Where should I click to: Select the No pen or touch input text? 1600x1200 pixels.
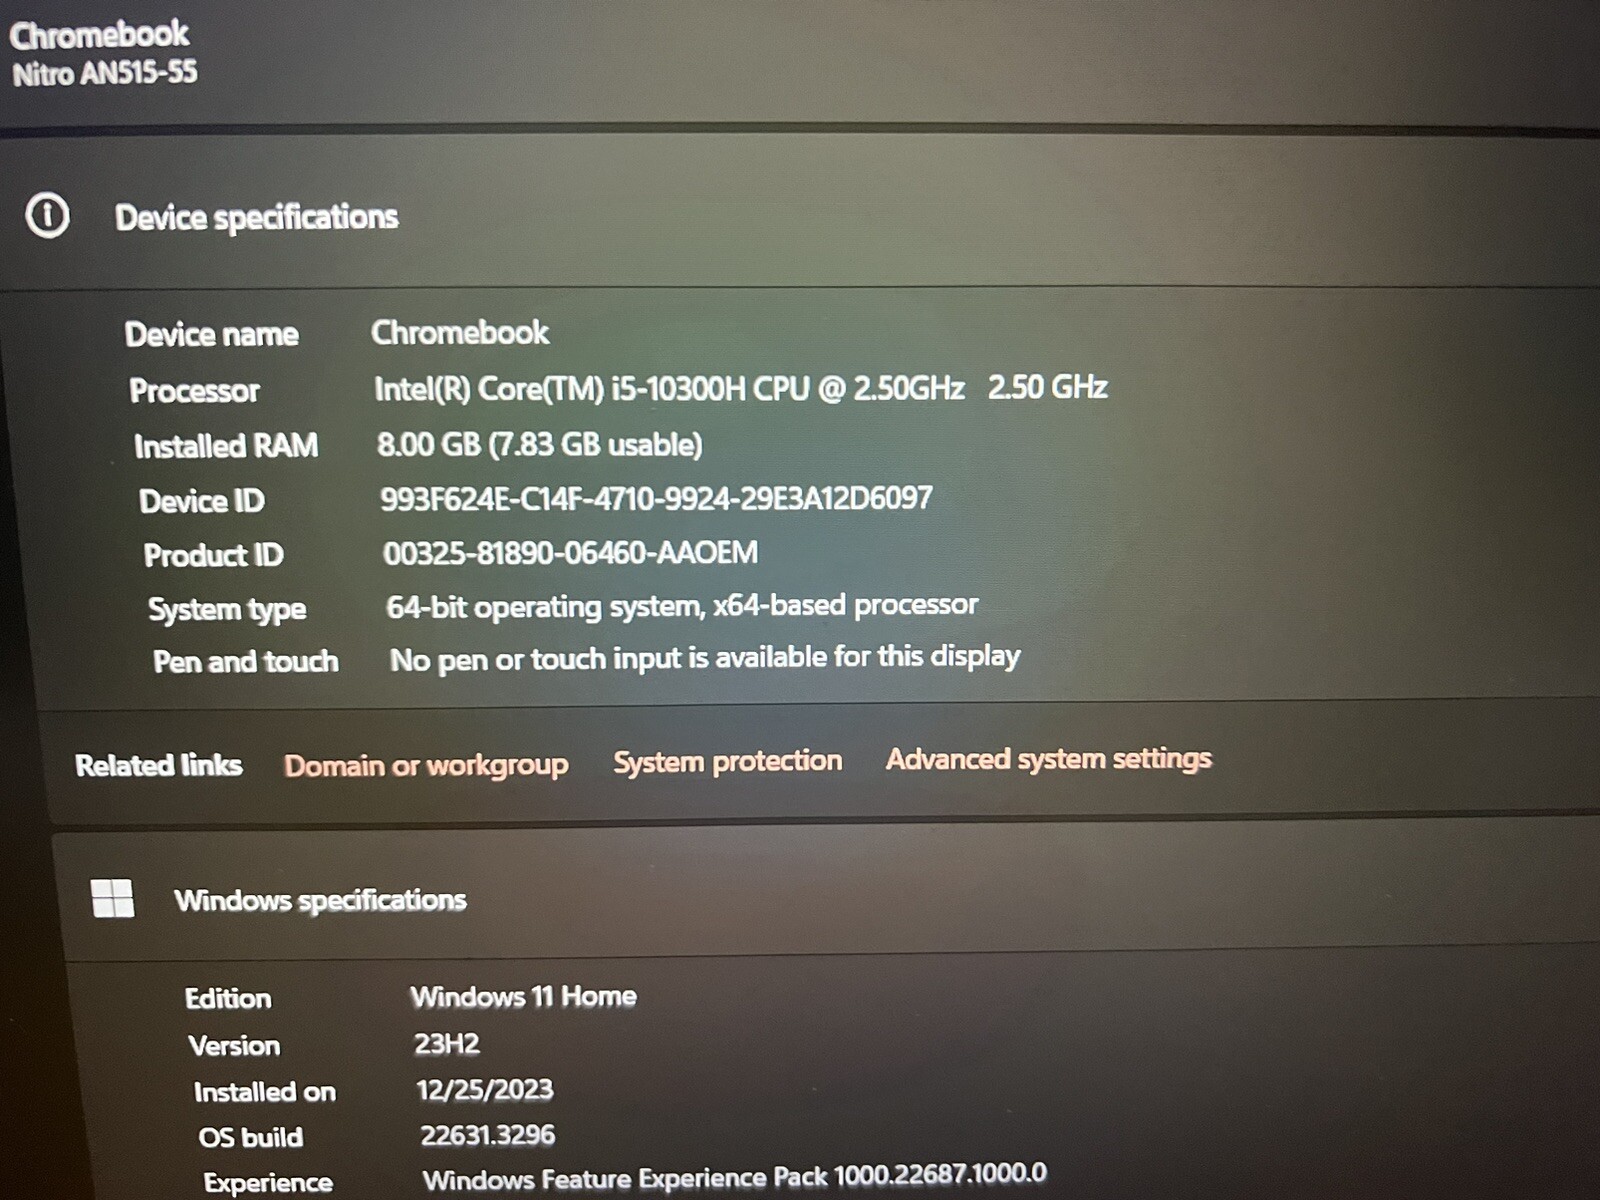[705, 658]
